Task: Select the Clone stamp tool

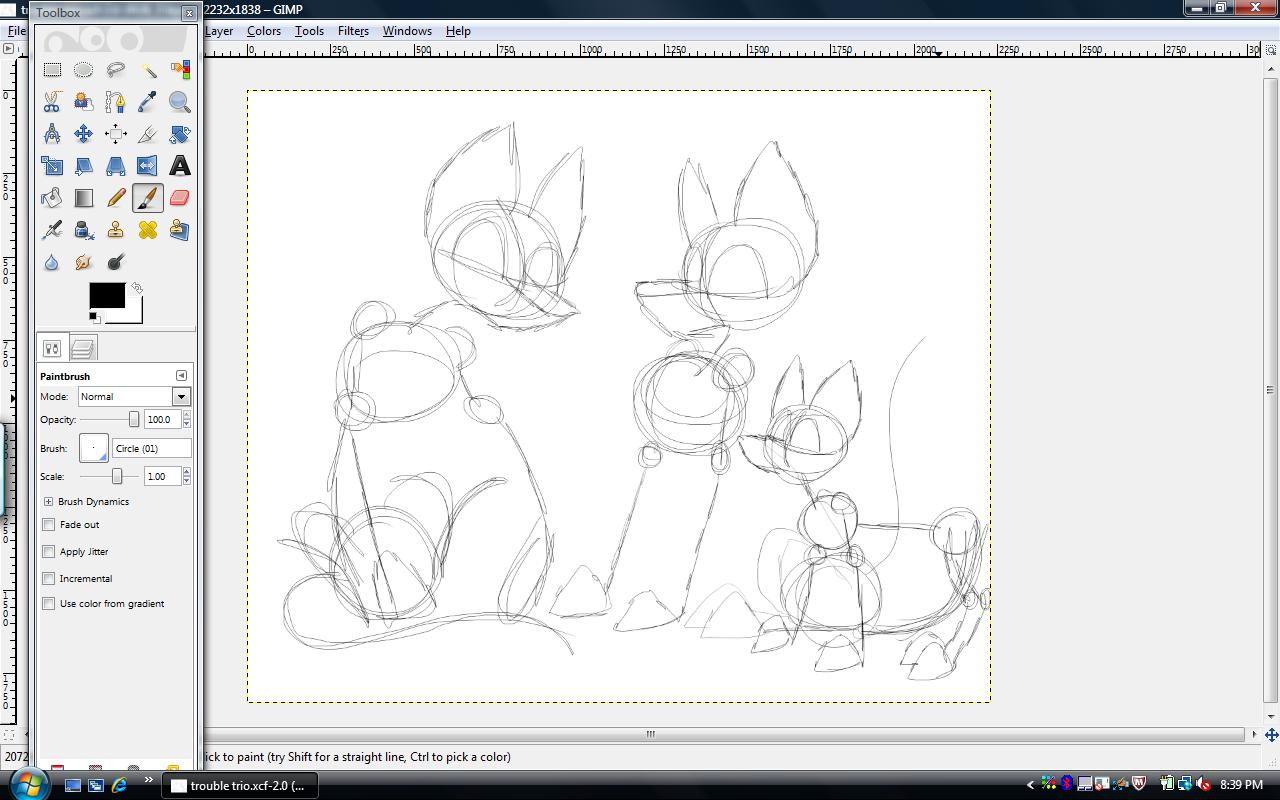Action: [116, 230]
